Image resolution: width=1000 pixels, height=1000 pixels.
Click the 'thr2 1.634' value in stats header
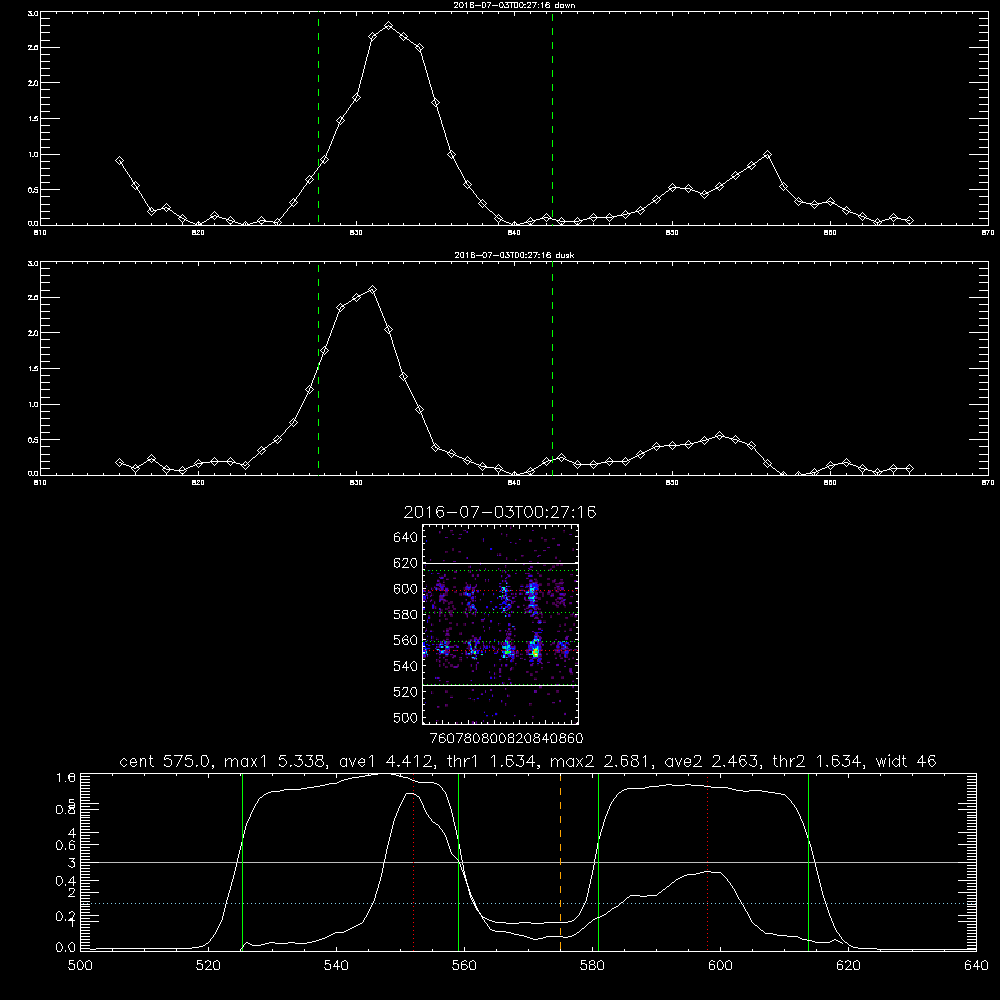818,761
